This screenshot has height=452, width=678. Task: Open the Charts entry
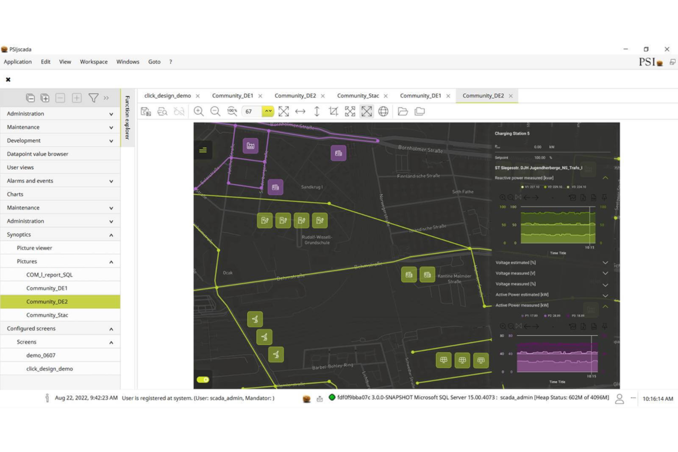60,194
